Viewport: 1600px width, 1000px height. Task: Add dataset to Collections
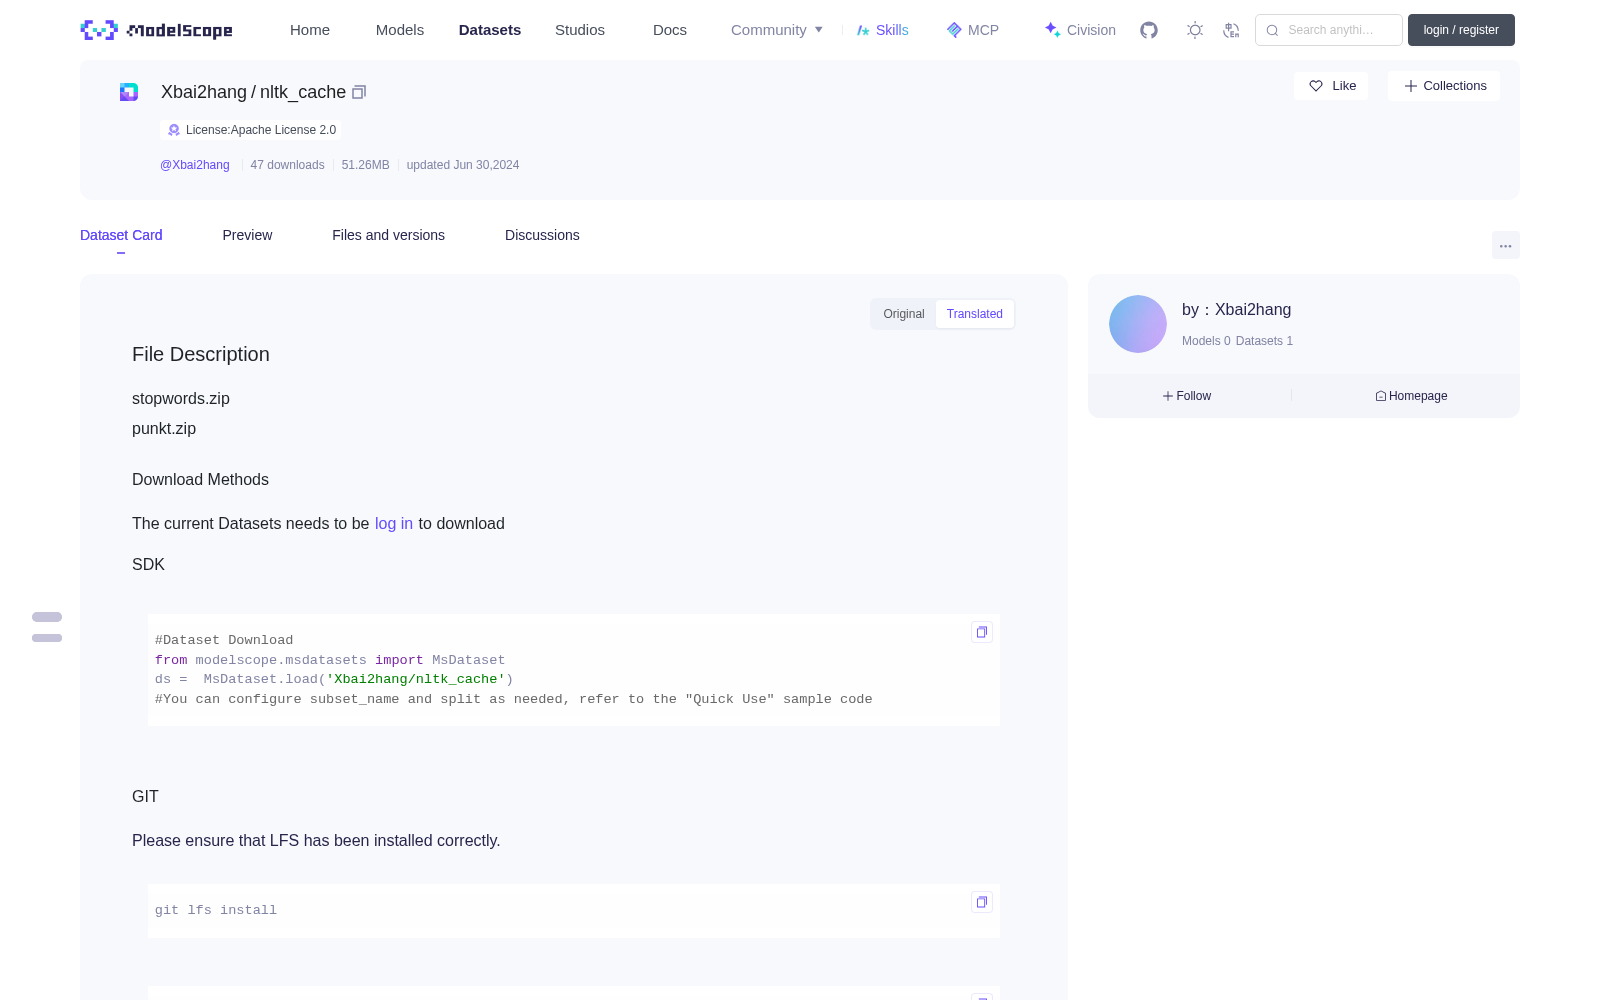(x=1444, y=86)
